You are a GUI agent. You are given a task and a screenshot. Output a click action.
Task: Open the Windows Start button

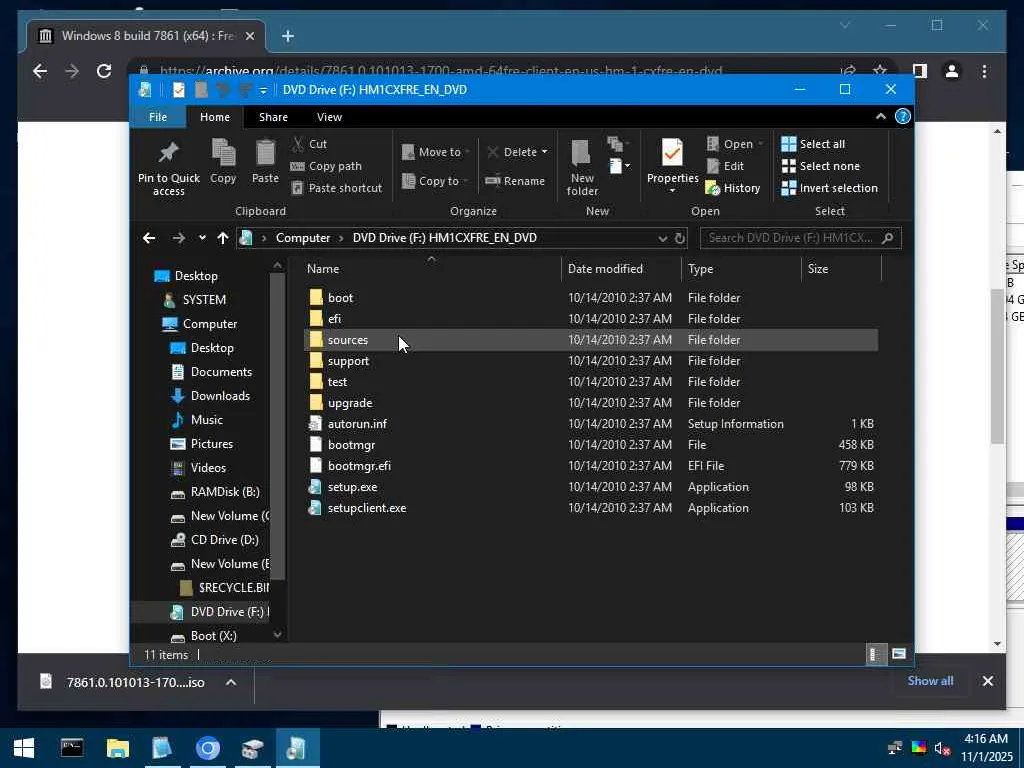24,748
